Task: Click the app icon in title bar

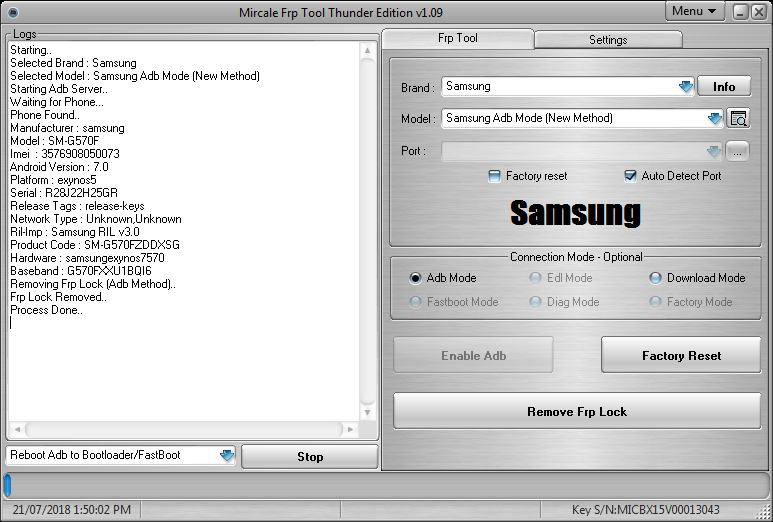Action: (x=13, y=12)
